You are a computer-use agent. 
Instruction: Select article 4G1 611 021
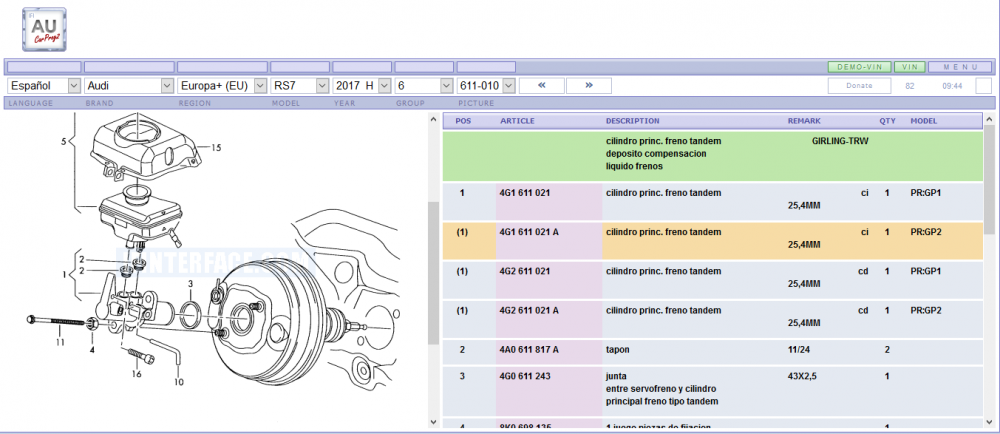click(x=527, y=193)
